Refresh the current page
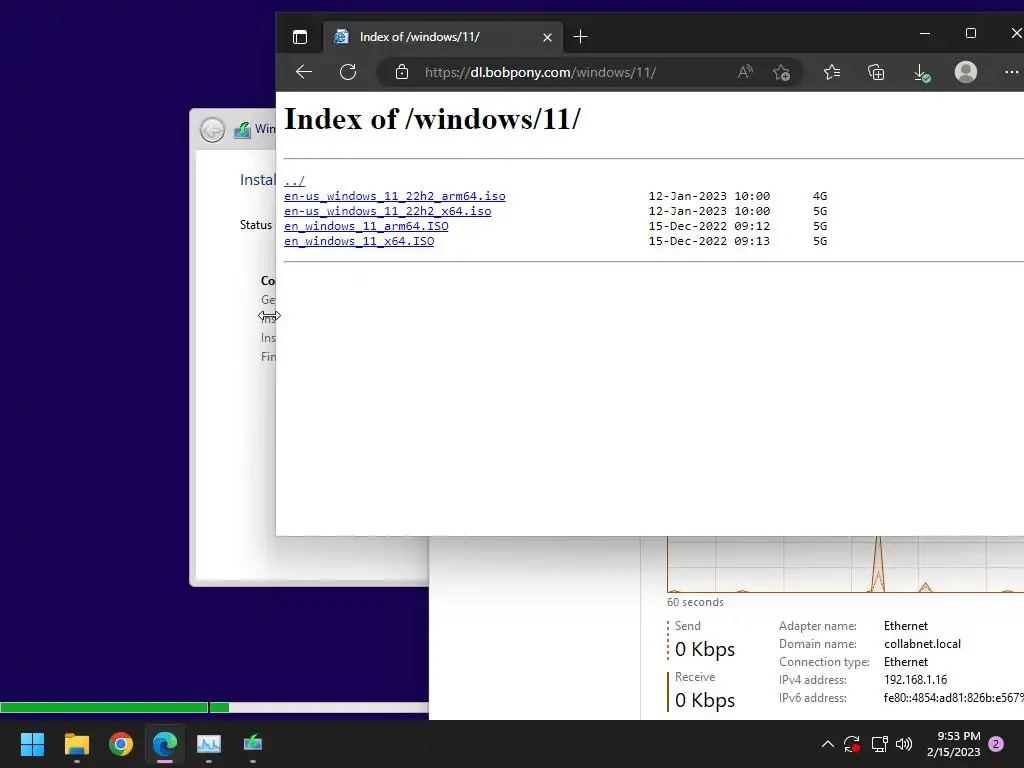This screenshot has width=1024, height=768. click(x=348, y=72)
